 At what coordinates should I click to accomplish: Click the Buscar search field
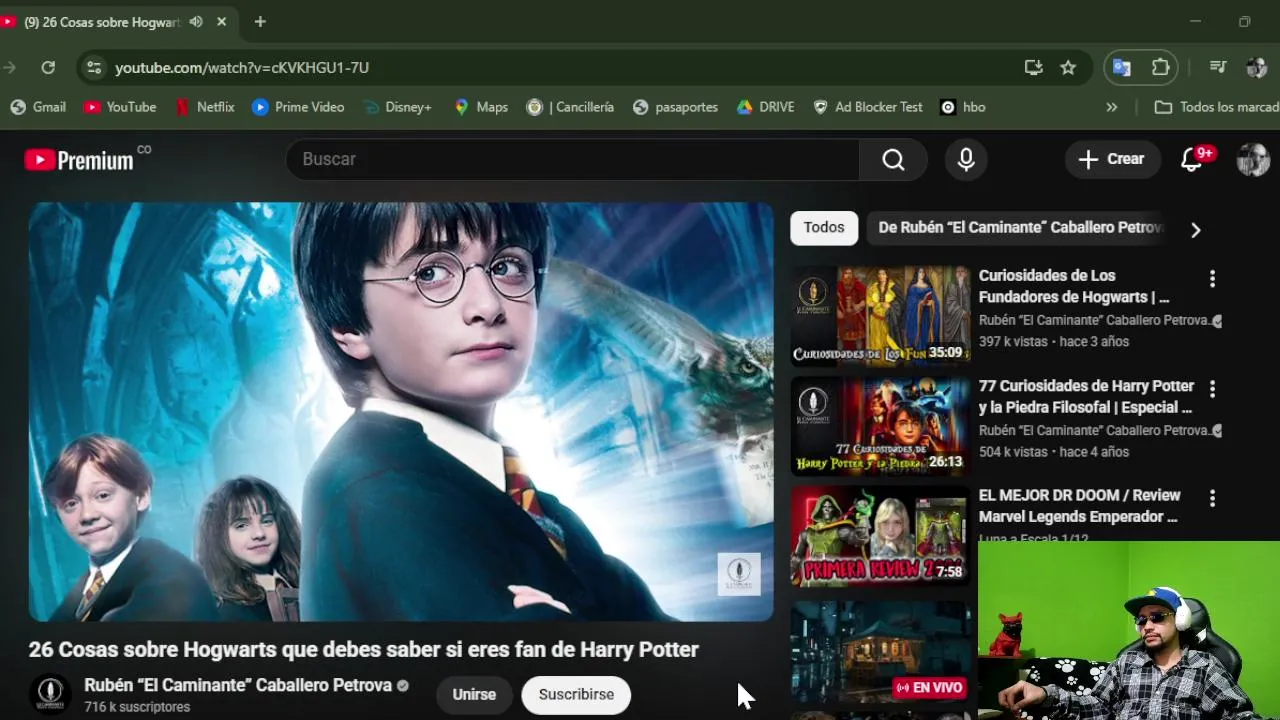pyautogui.click(x=572, y=159)
